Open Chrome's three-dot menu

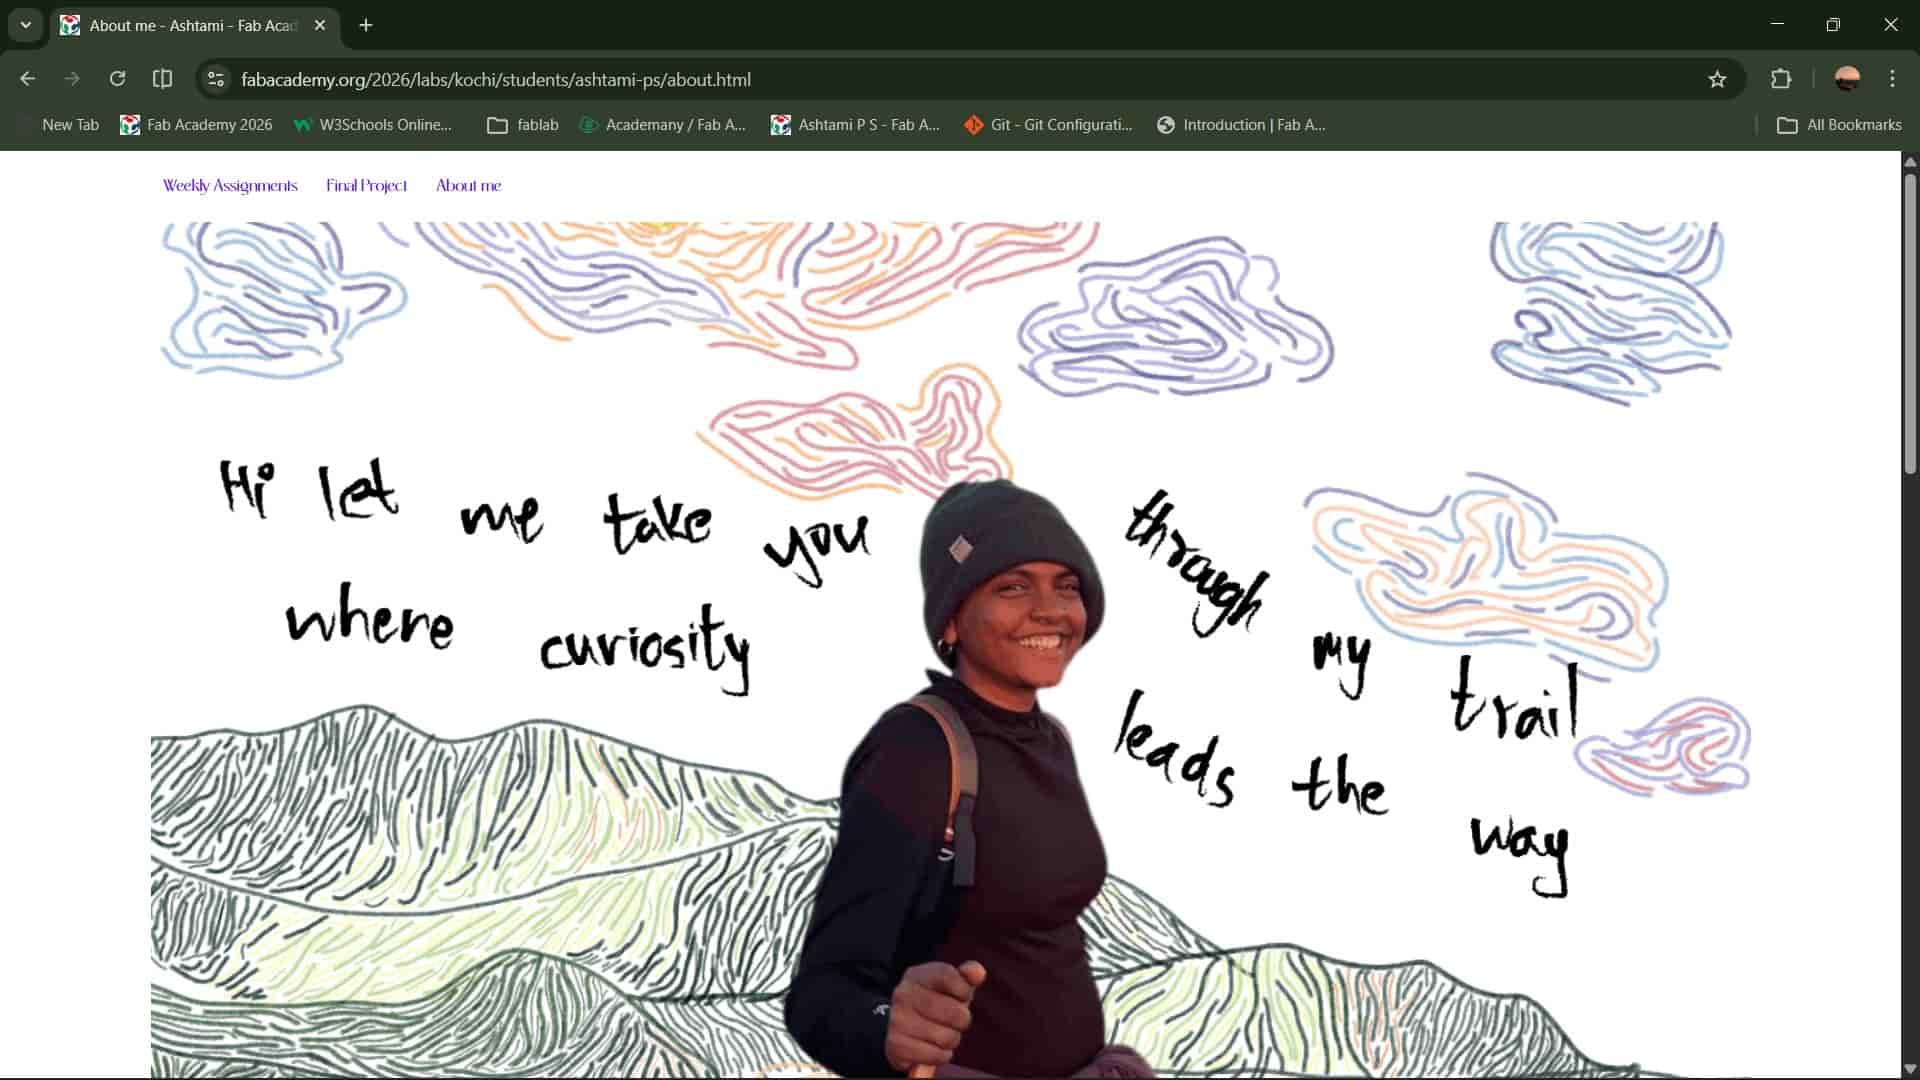[1892, 79]
